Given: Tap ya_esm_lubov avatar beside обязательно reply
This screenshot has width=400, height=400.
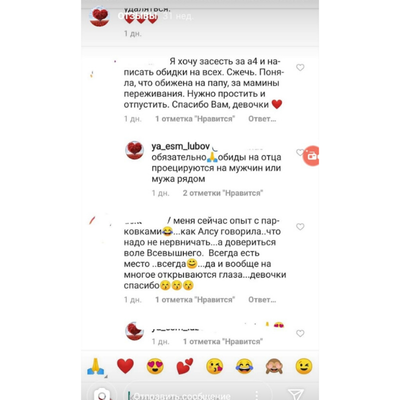Looking at the screenshot, I should tap(135, 150).
